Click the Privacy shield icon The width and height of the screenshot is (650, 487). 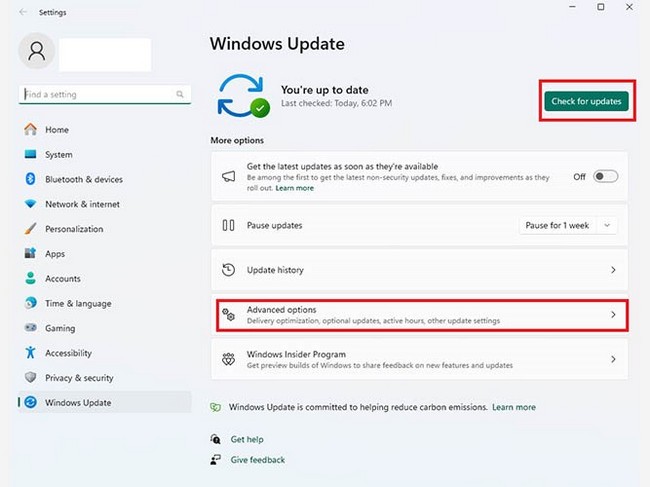(30, 377)
